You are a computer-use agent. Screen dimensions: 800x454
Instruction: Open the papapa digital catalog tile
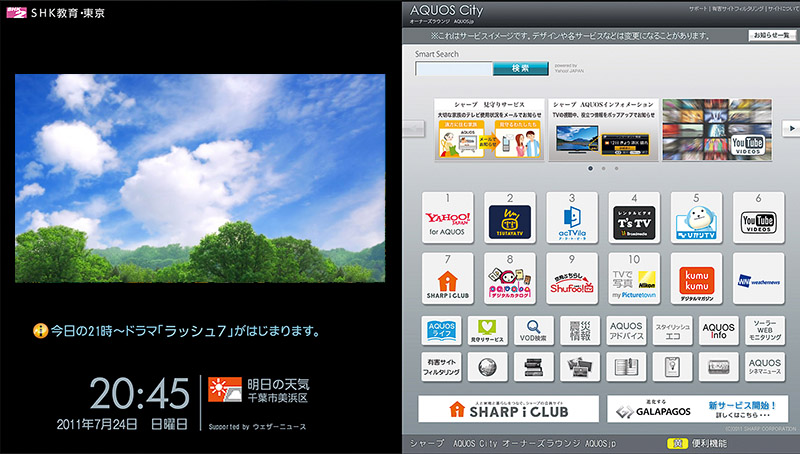(x=510, y=279)
